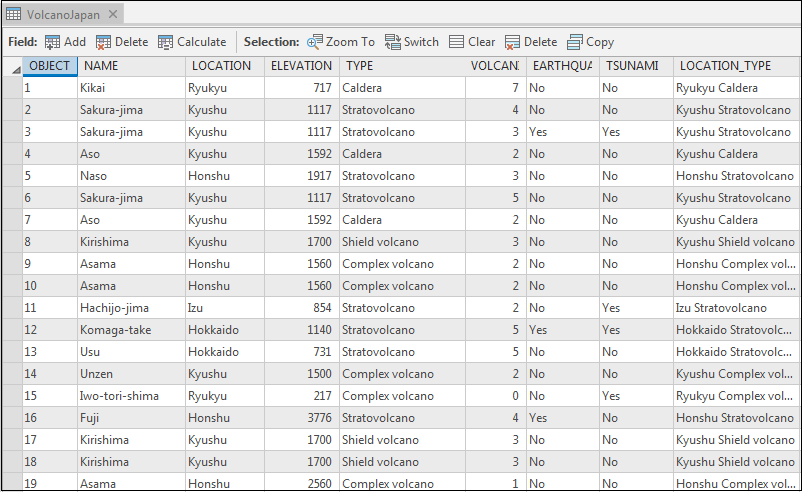Click the Hachijo-jima name cell

(131, 308)
